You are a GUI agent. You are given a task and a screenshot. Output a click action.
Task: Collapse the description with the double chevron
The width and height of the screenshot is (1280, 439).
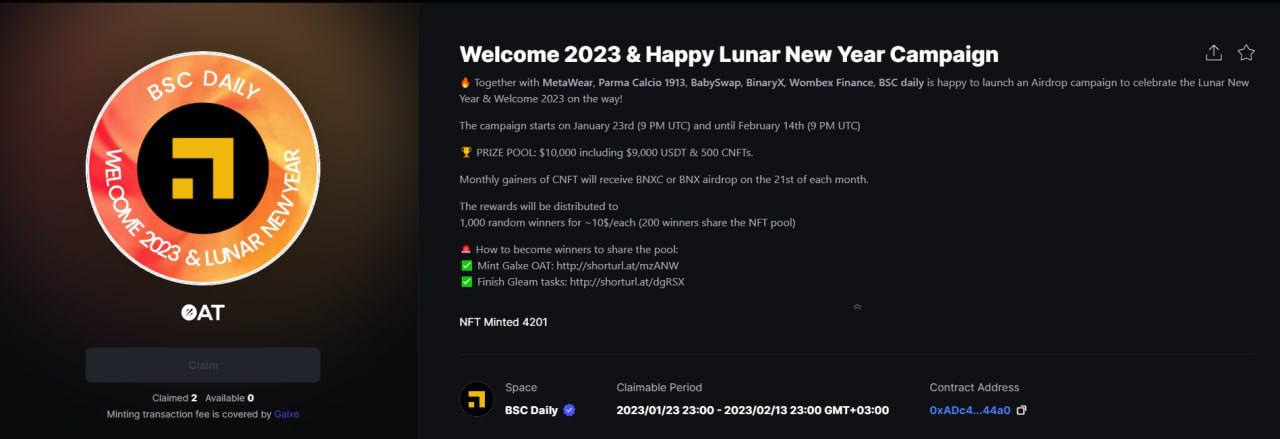coord(857,307)
